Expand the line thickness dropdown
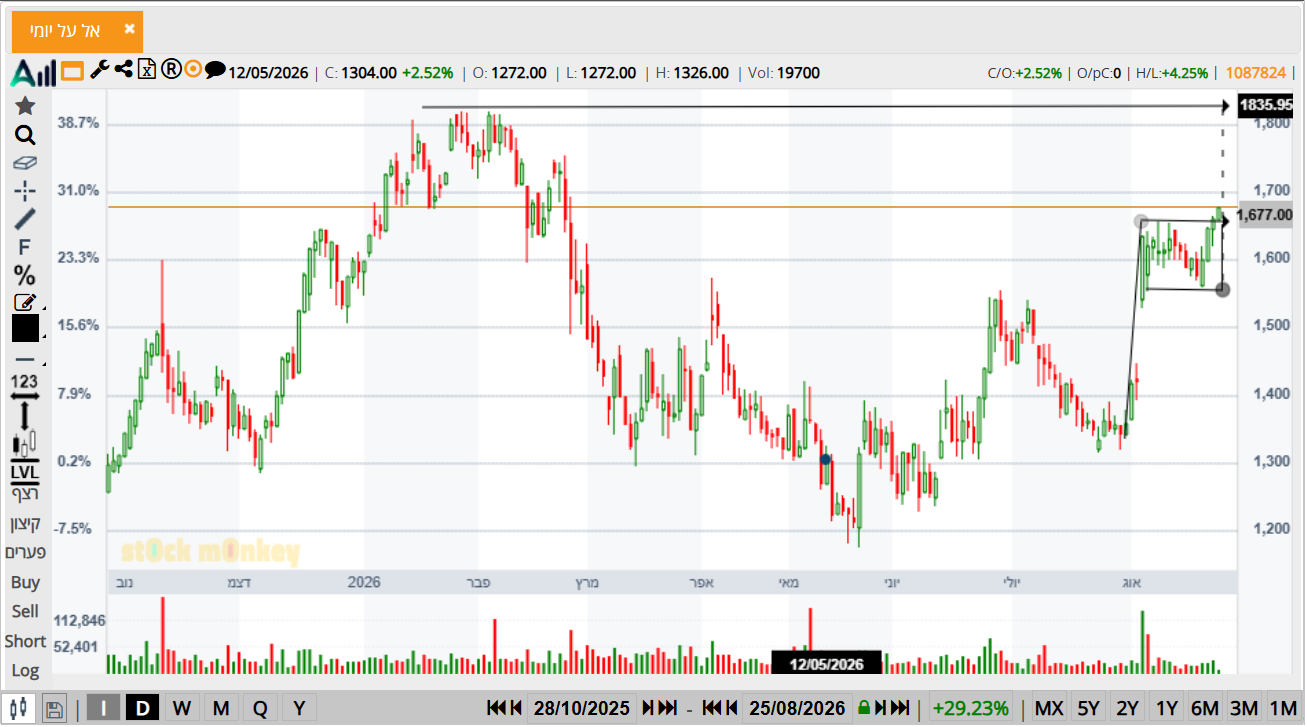 tap(25, 360)
